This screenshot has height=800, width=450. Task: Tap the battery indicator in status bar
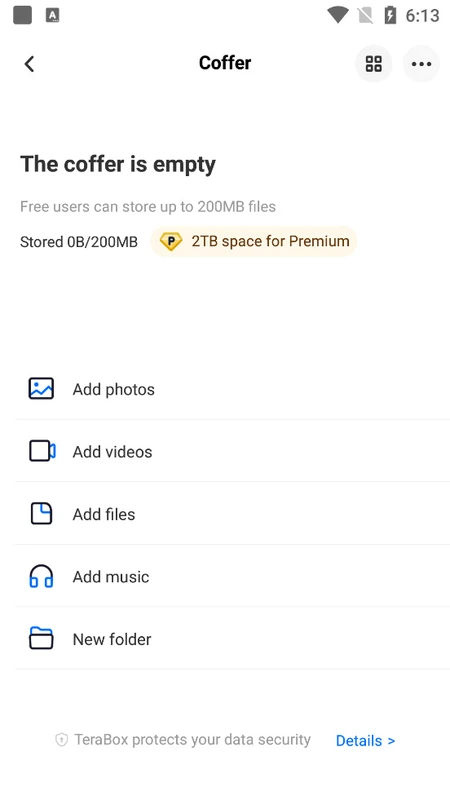[x=390, y=15]
